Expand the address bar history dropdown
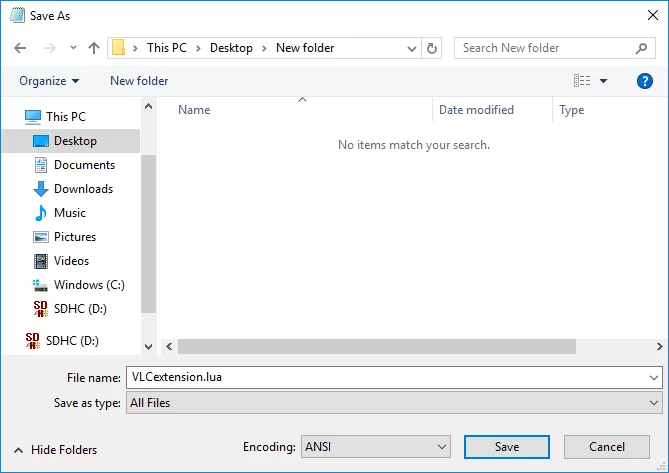 (412, 48)
